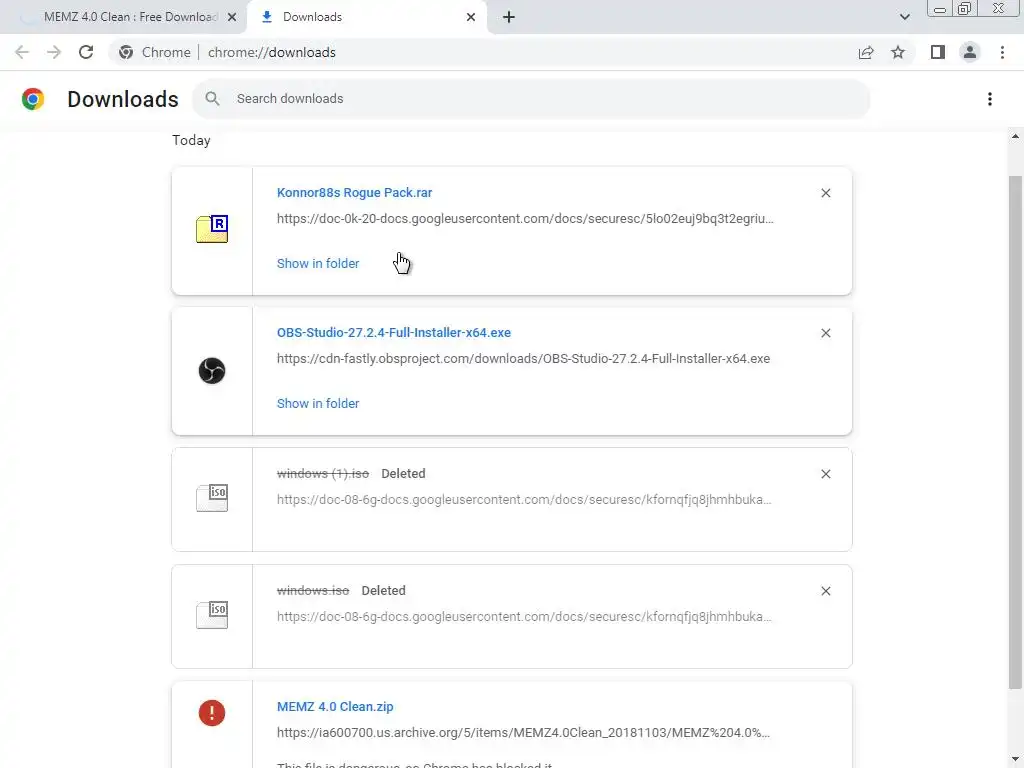The height and width of the screenshot is (768, 1024).
Task: Reload the page with the refresh icon
Action: [x=86, y=52]
